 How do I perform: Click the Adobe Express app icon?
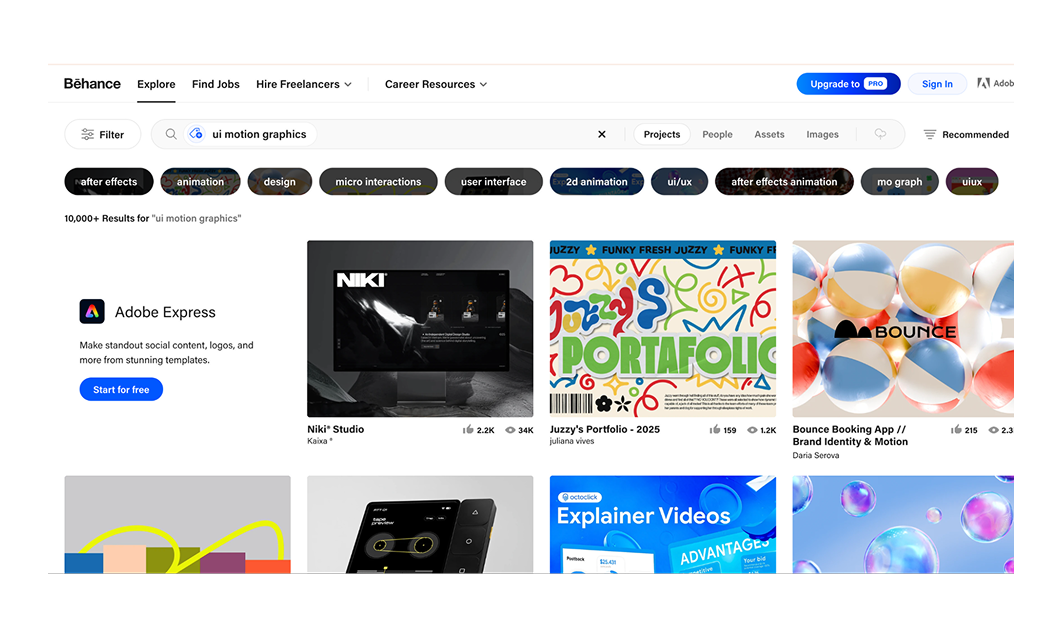(92, 311)
